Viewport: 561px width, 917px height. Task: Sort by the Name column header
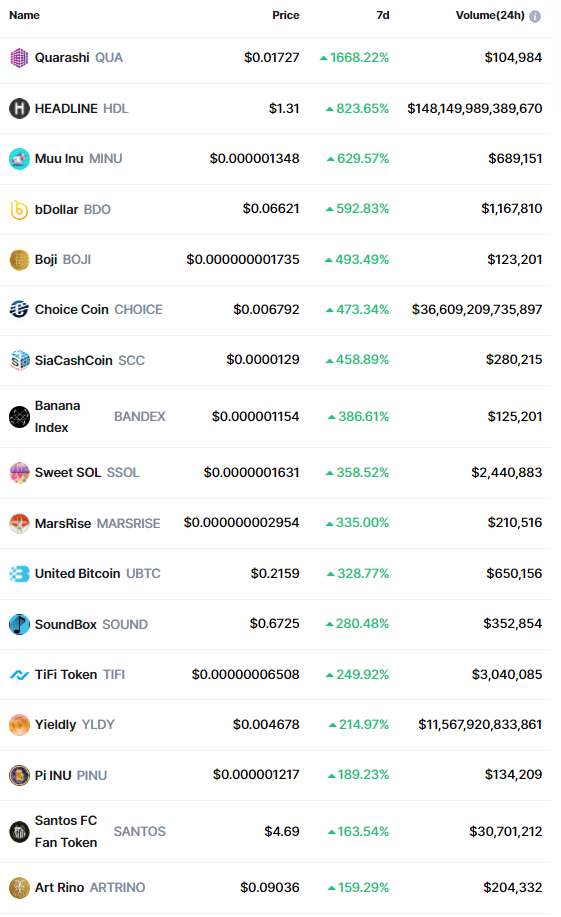pyautogui.click(x=25, y=15)
